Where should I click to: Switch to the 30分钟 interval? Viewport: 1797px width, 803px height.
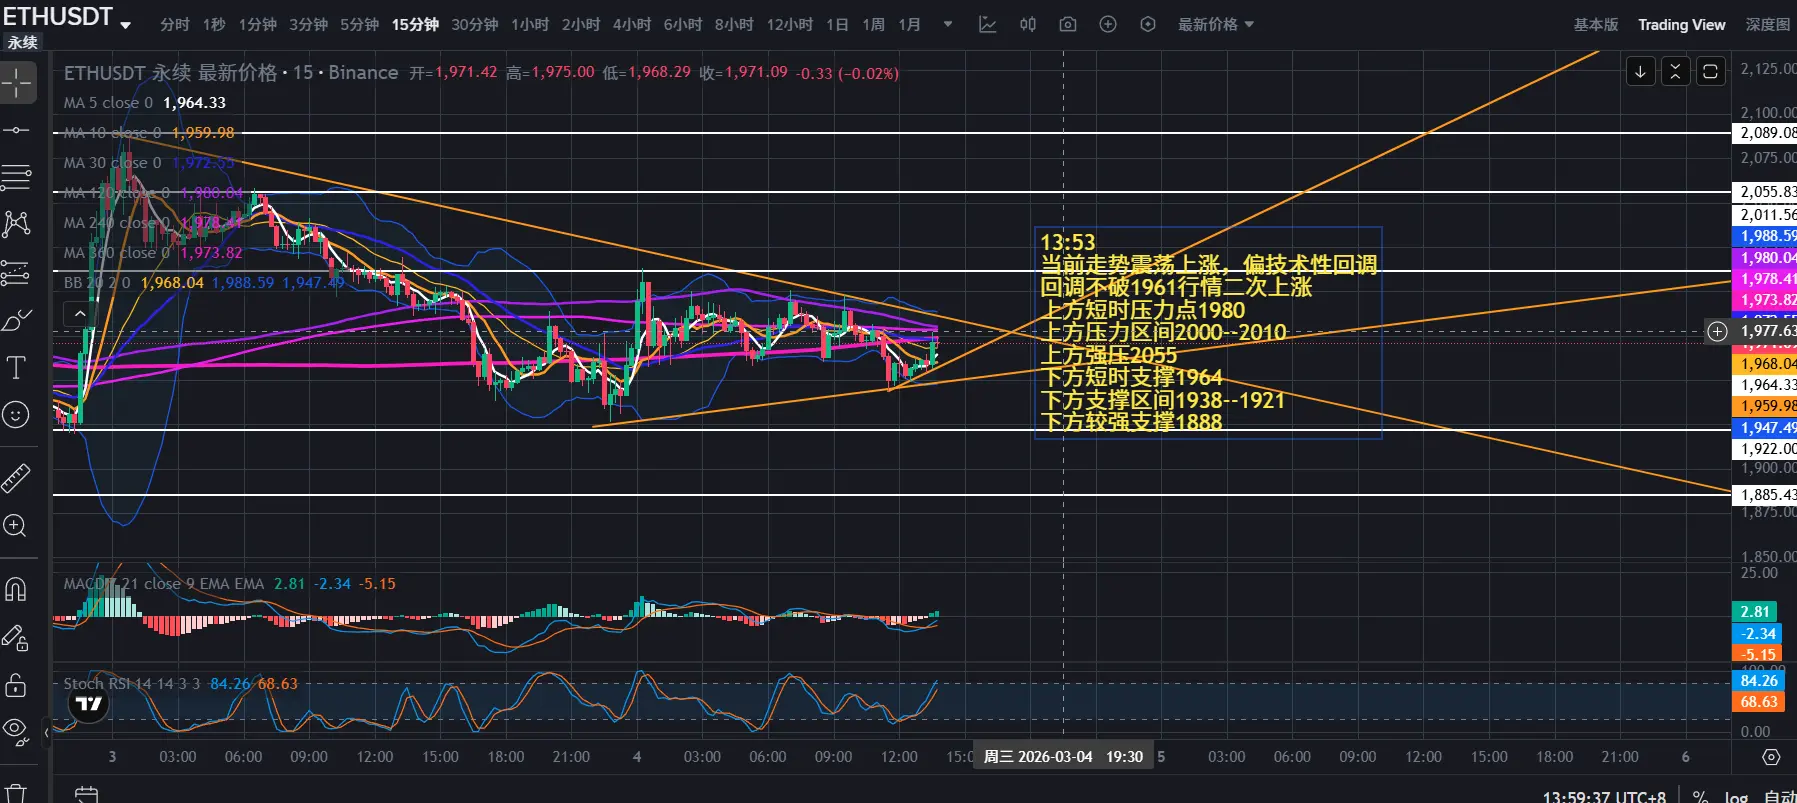coord(475,24)
